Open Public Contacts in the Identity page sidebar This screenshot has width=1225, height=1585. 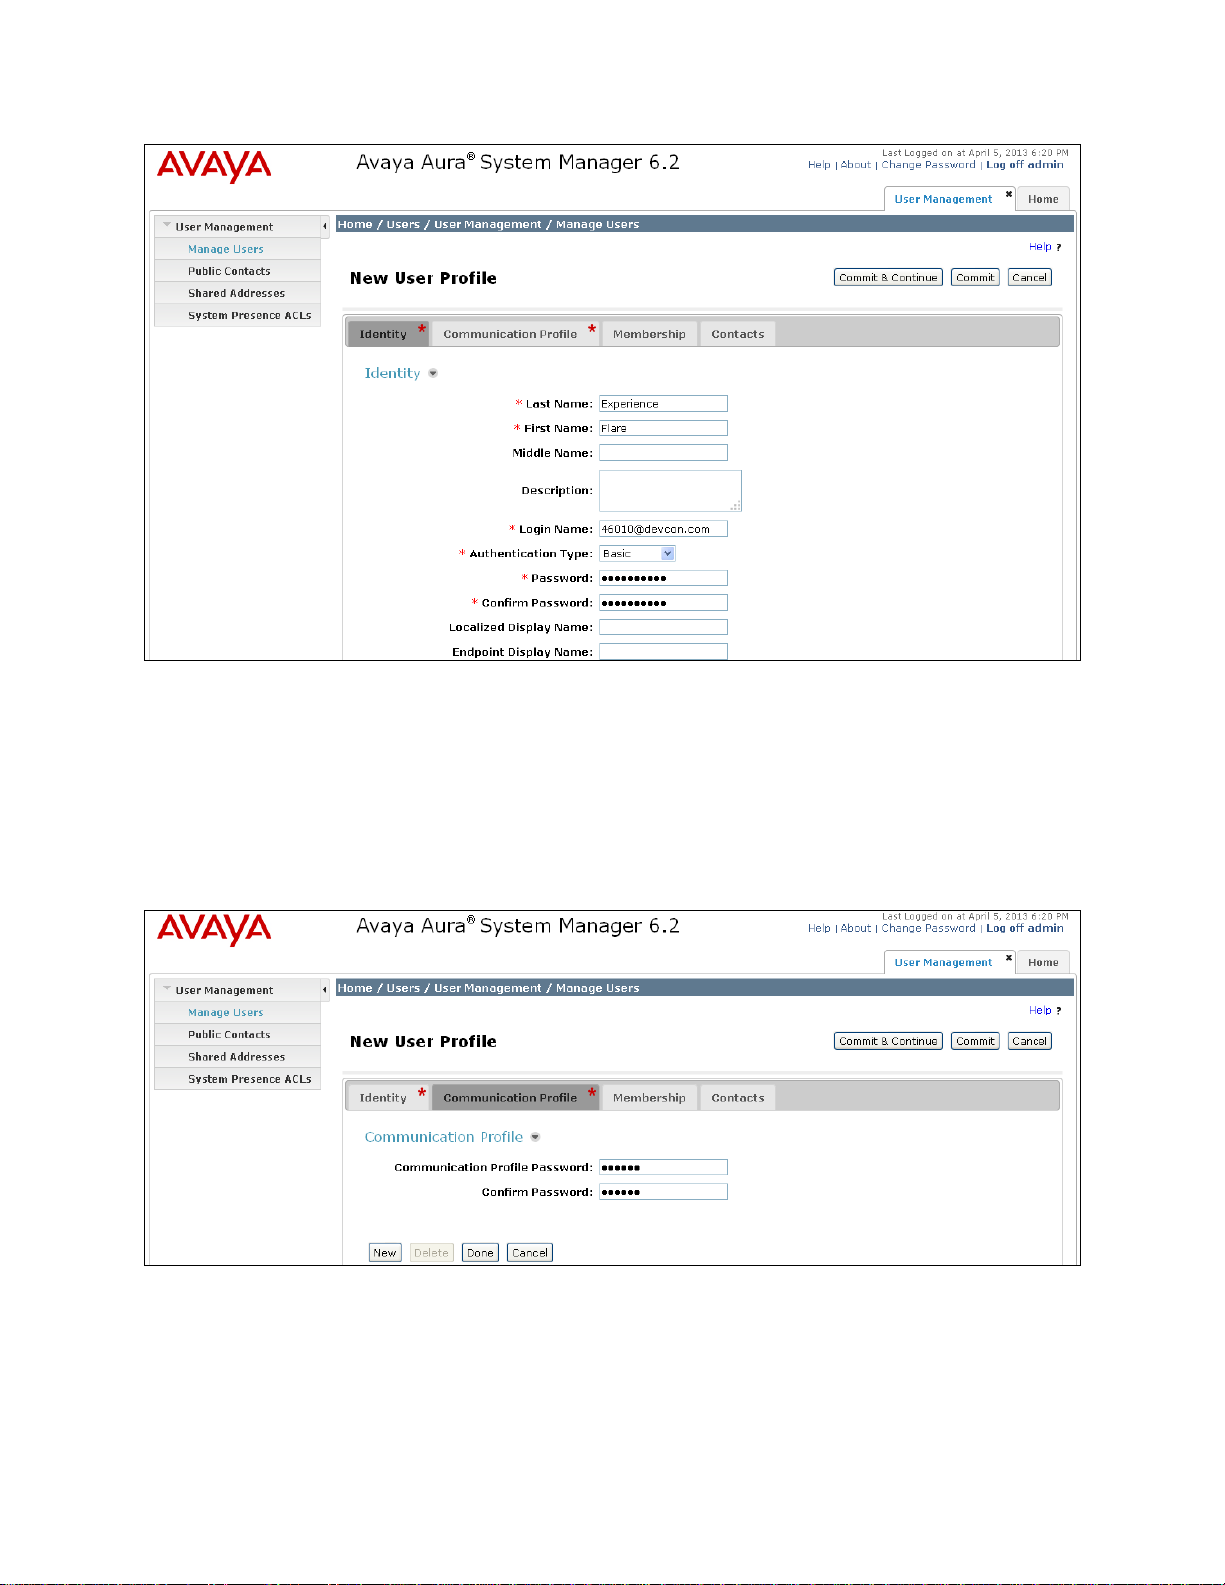pos(229,271)
